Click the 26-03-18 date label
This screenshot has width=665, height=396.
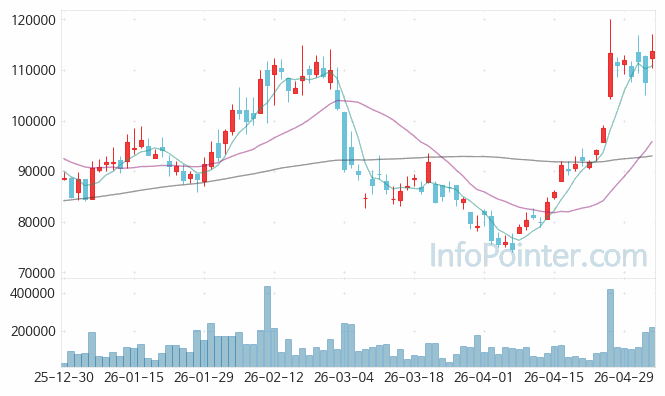(x=414, y=377)
